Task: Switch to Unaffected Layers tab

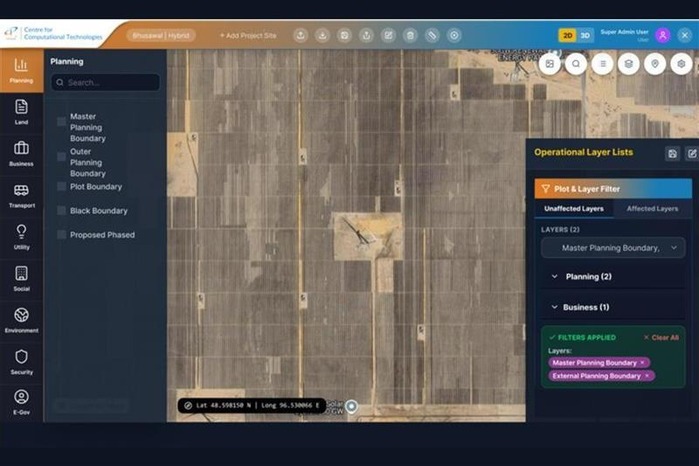Action: [x=574, y=209]
